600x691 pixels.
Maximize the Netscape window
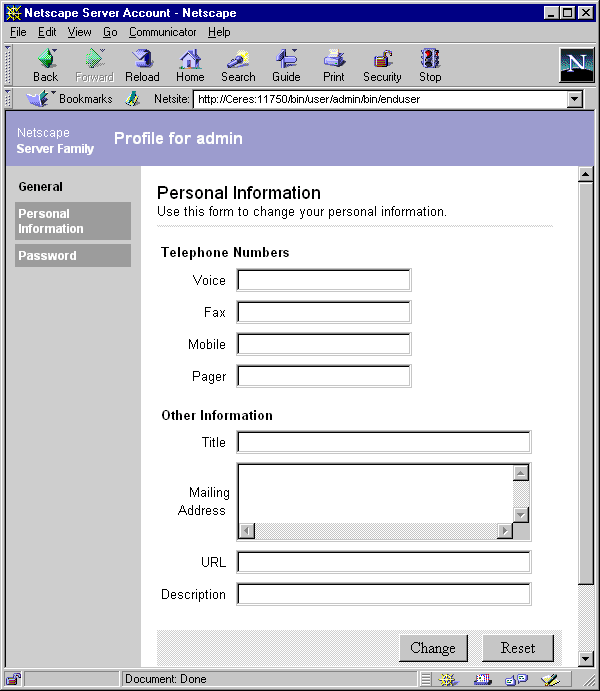click(567, 13)
